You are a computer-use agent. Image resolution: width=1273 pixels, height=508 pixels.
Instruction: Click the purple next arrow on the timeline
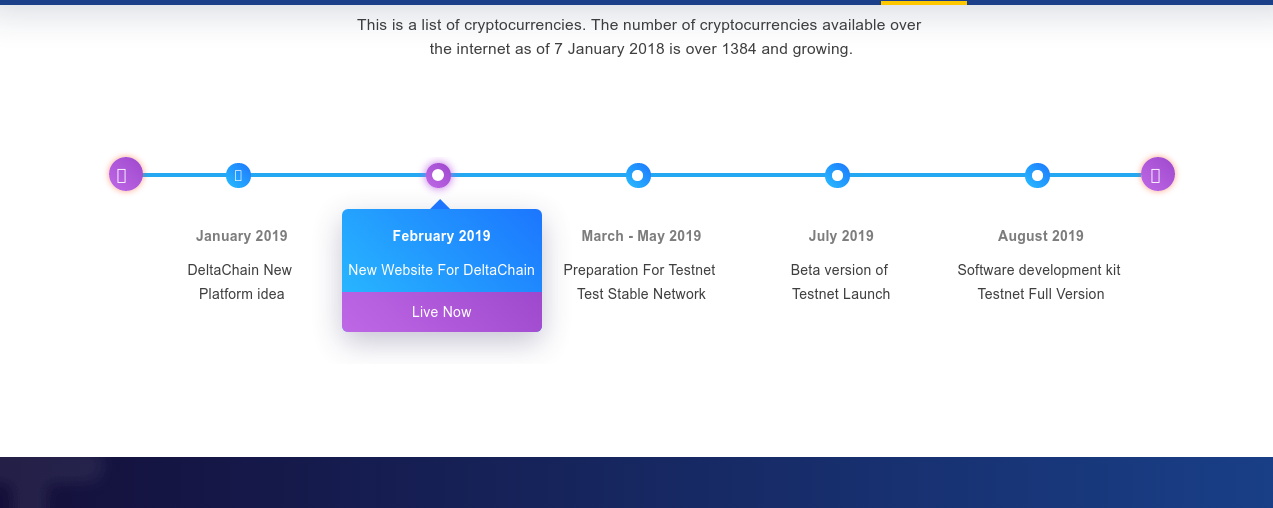(1158, 174)
